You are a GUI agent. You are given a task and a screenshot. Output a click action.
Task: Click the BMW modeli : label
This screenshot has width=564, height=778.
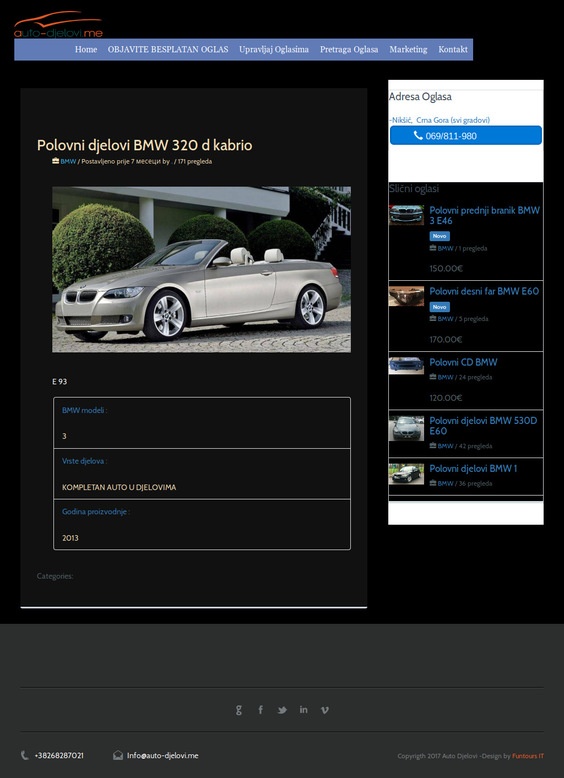pyautogui.click(x=85, y=410)
